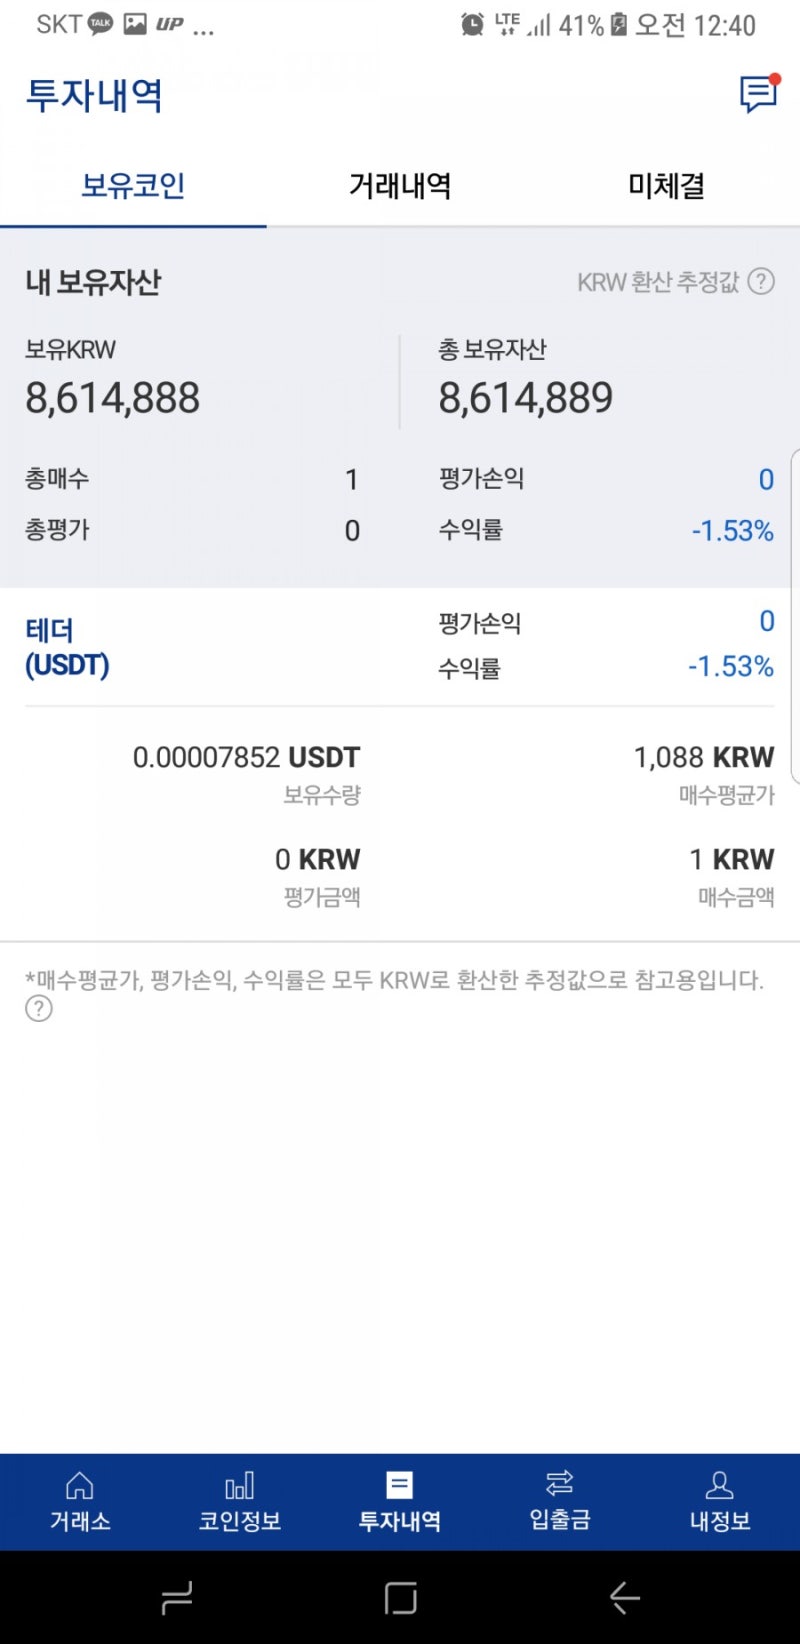Screen dimensions: 800x1644
Task: Open the KakaoTalk icon in the status bar
Action: click(99, 22)
